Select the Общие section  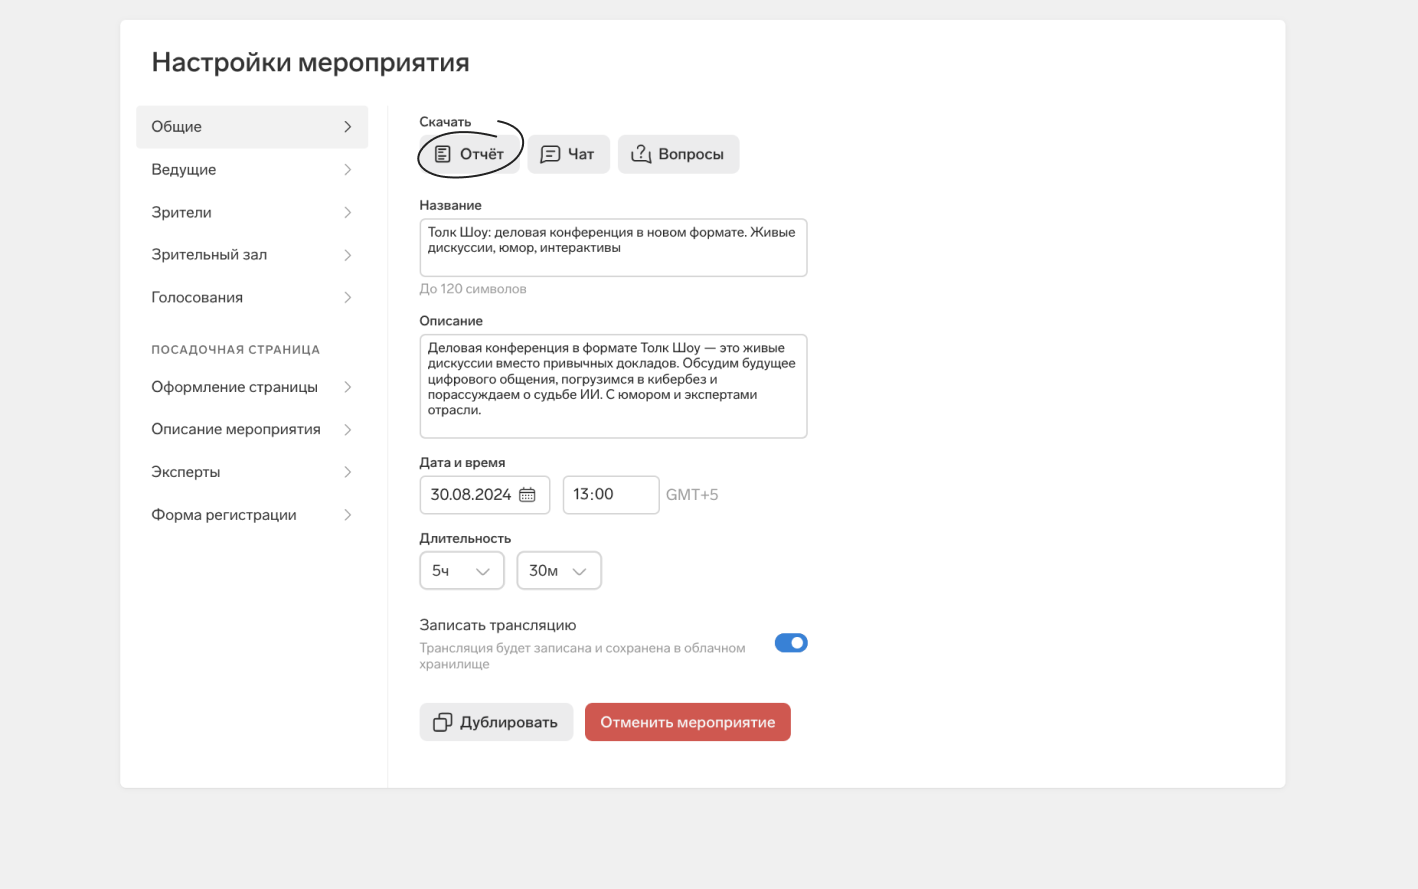tap(252, 127)
